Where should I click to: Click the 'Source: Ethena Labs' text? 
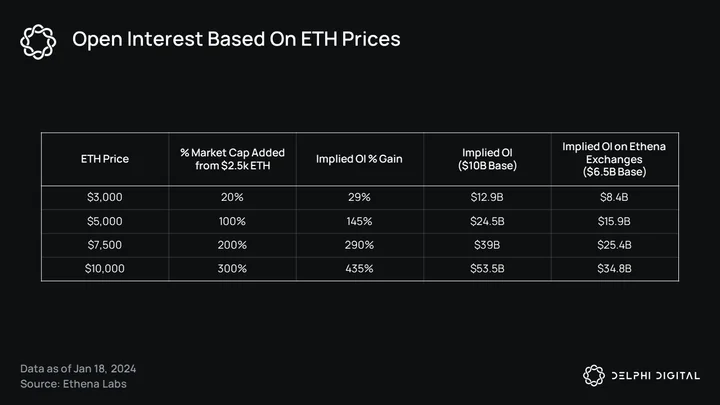coord(73,384)
